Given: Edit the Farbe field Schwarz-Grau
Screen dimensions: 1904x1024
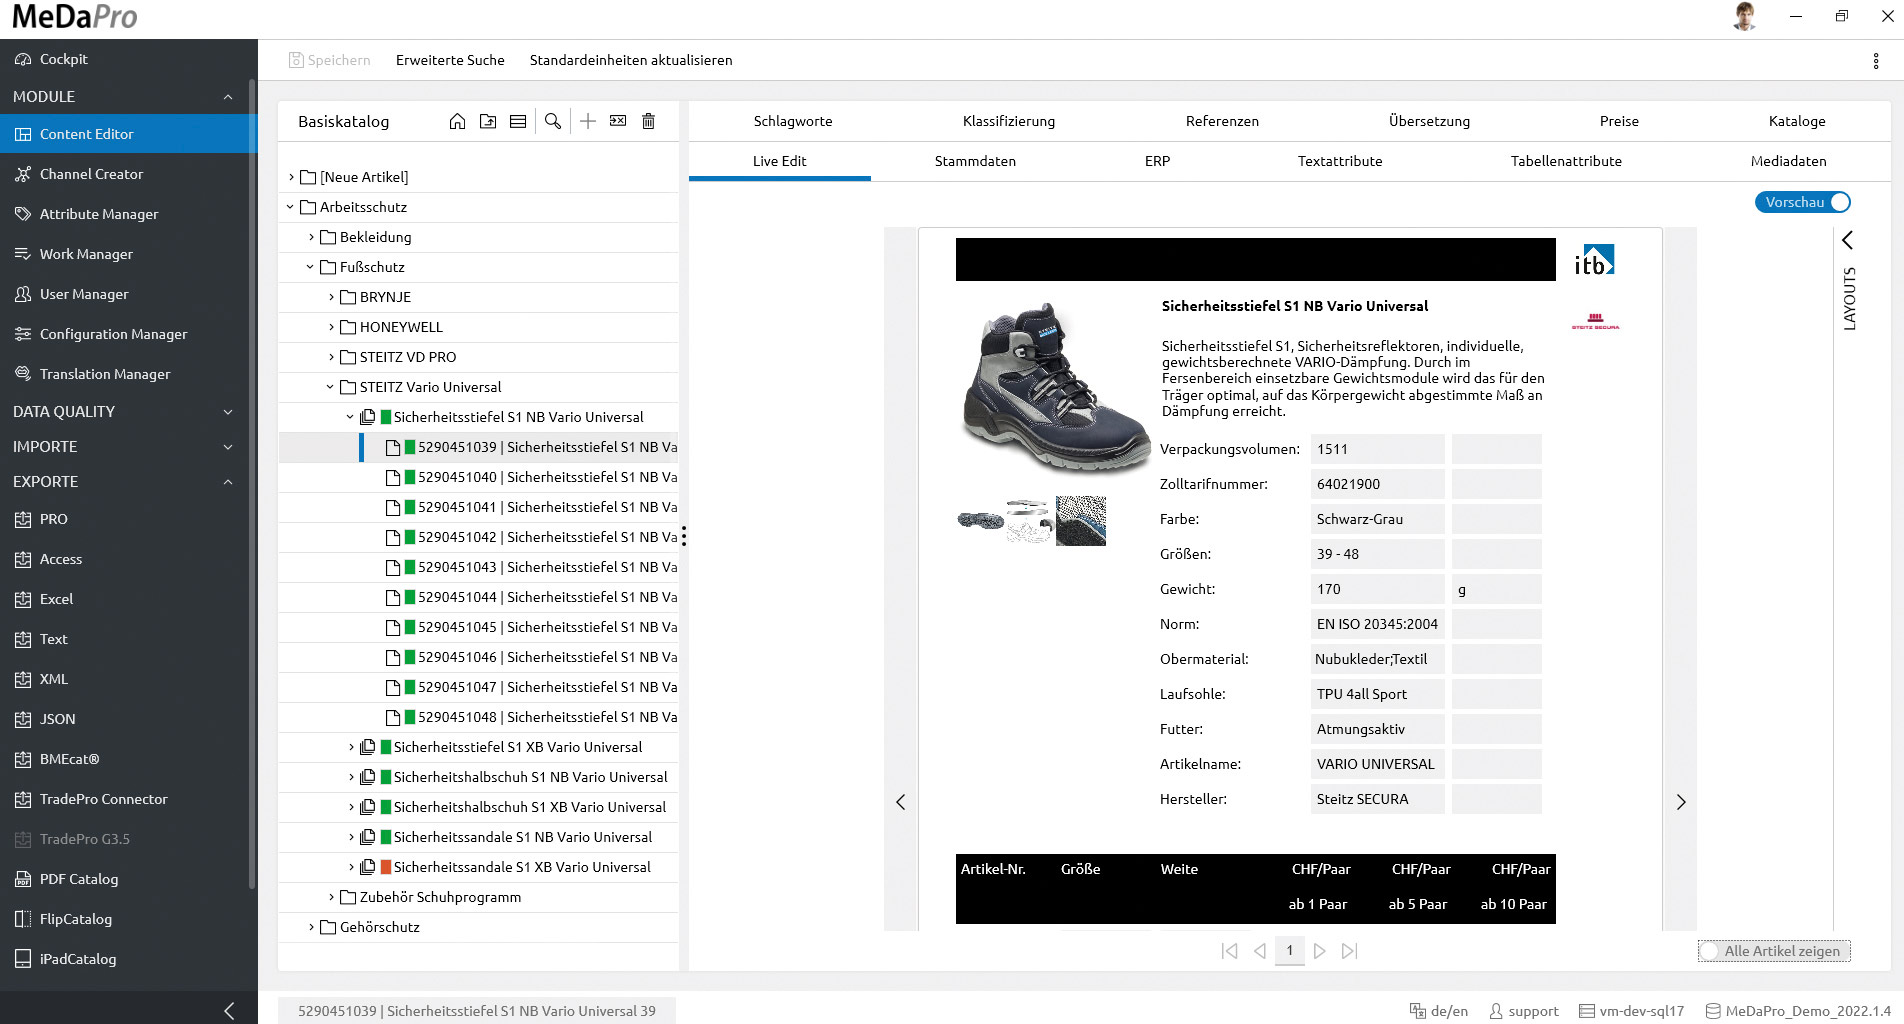Looking at the screenshot, I should tap(1378, 519).
